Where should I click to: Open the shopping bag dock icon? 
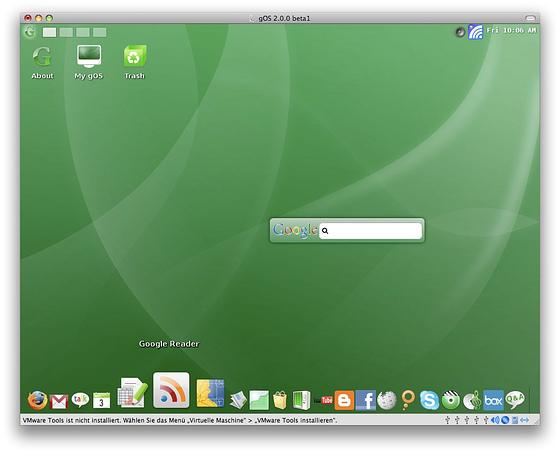point(280,400)
